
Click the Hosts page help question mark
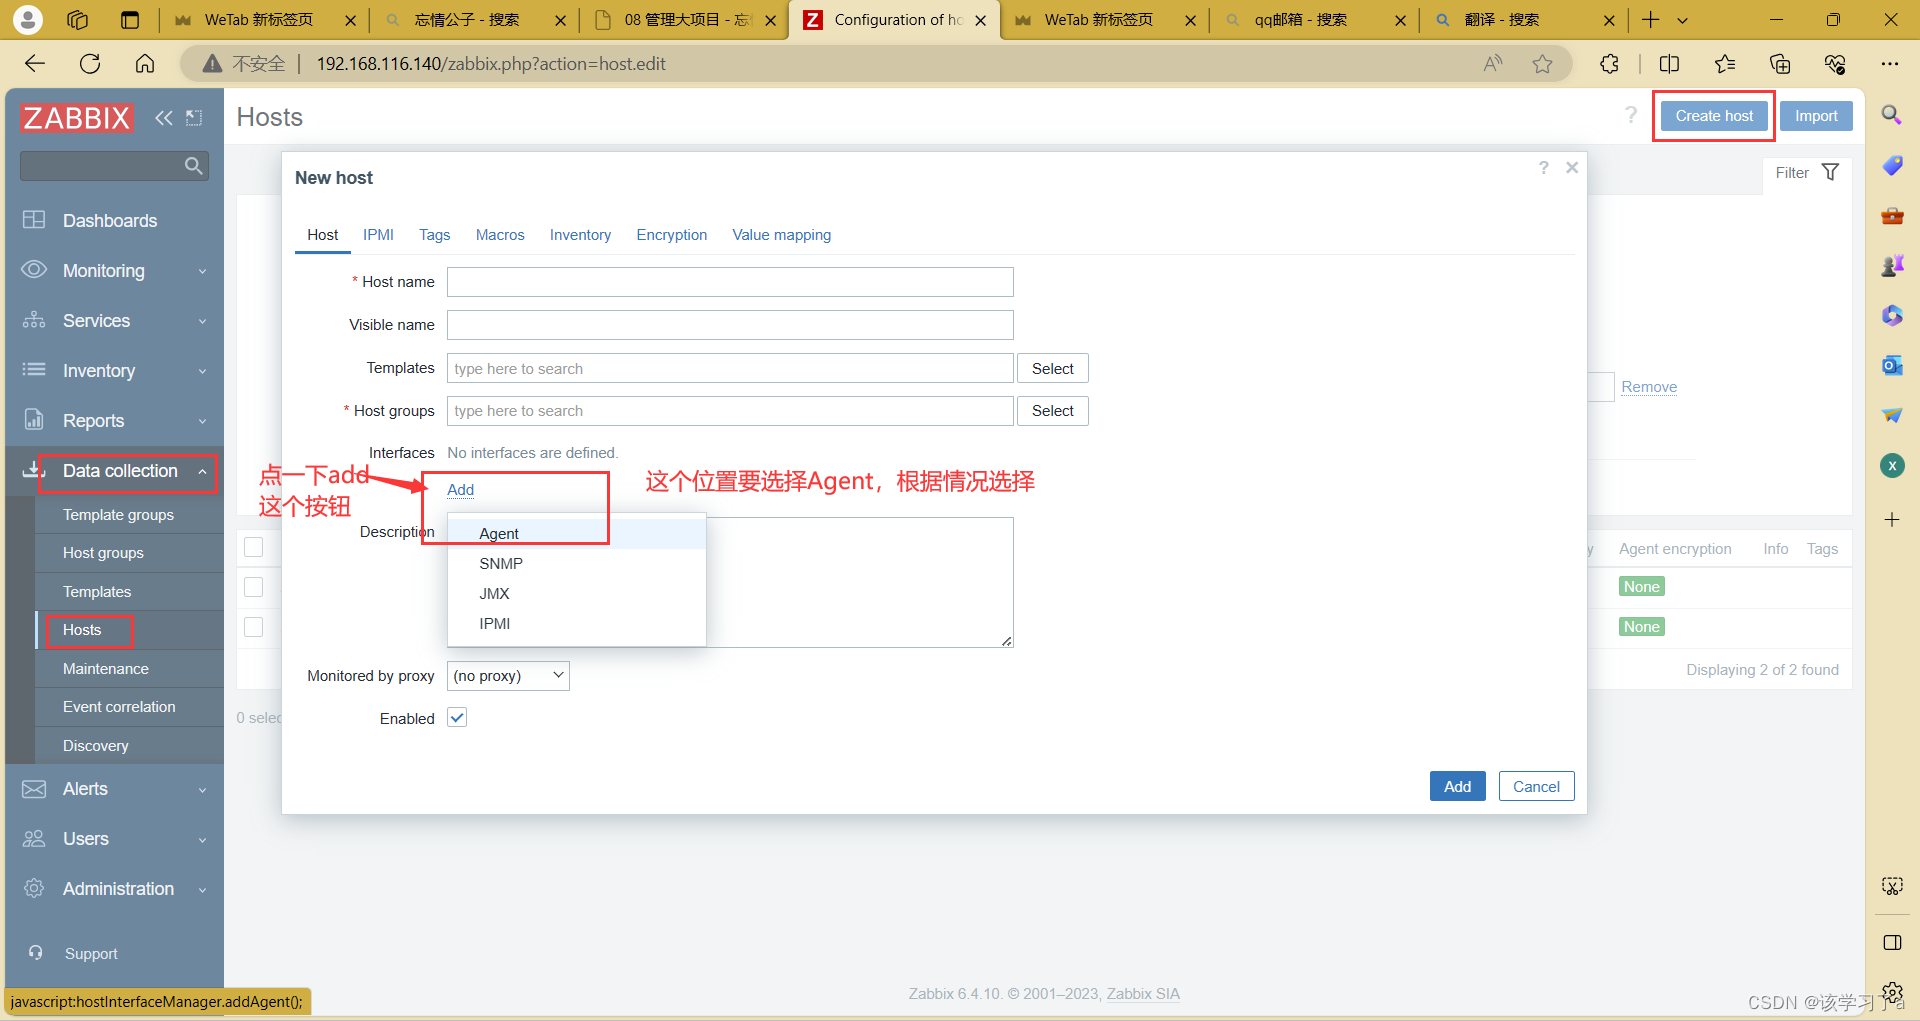click(1631, 115)
